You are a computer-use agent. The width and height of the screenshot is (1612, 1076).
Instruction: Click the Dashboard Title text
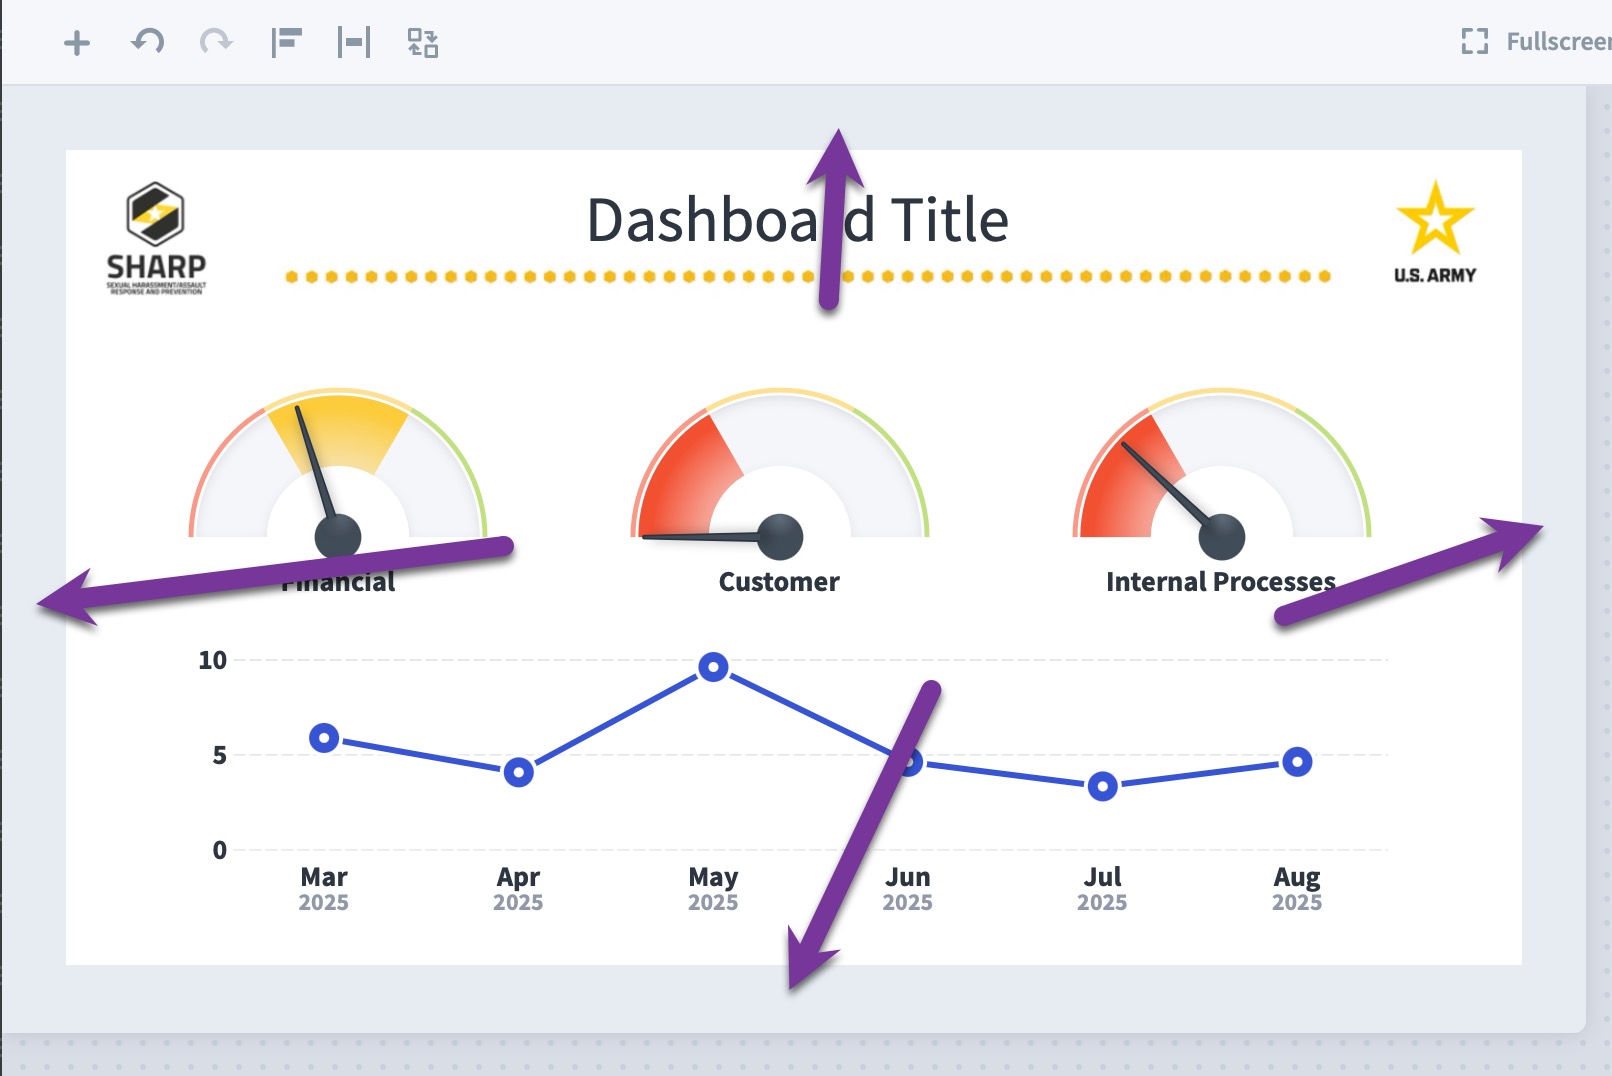797,220
